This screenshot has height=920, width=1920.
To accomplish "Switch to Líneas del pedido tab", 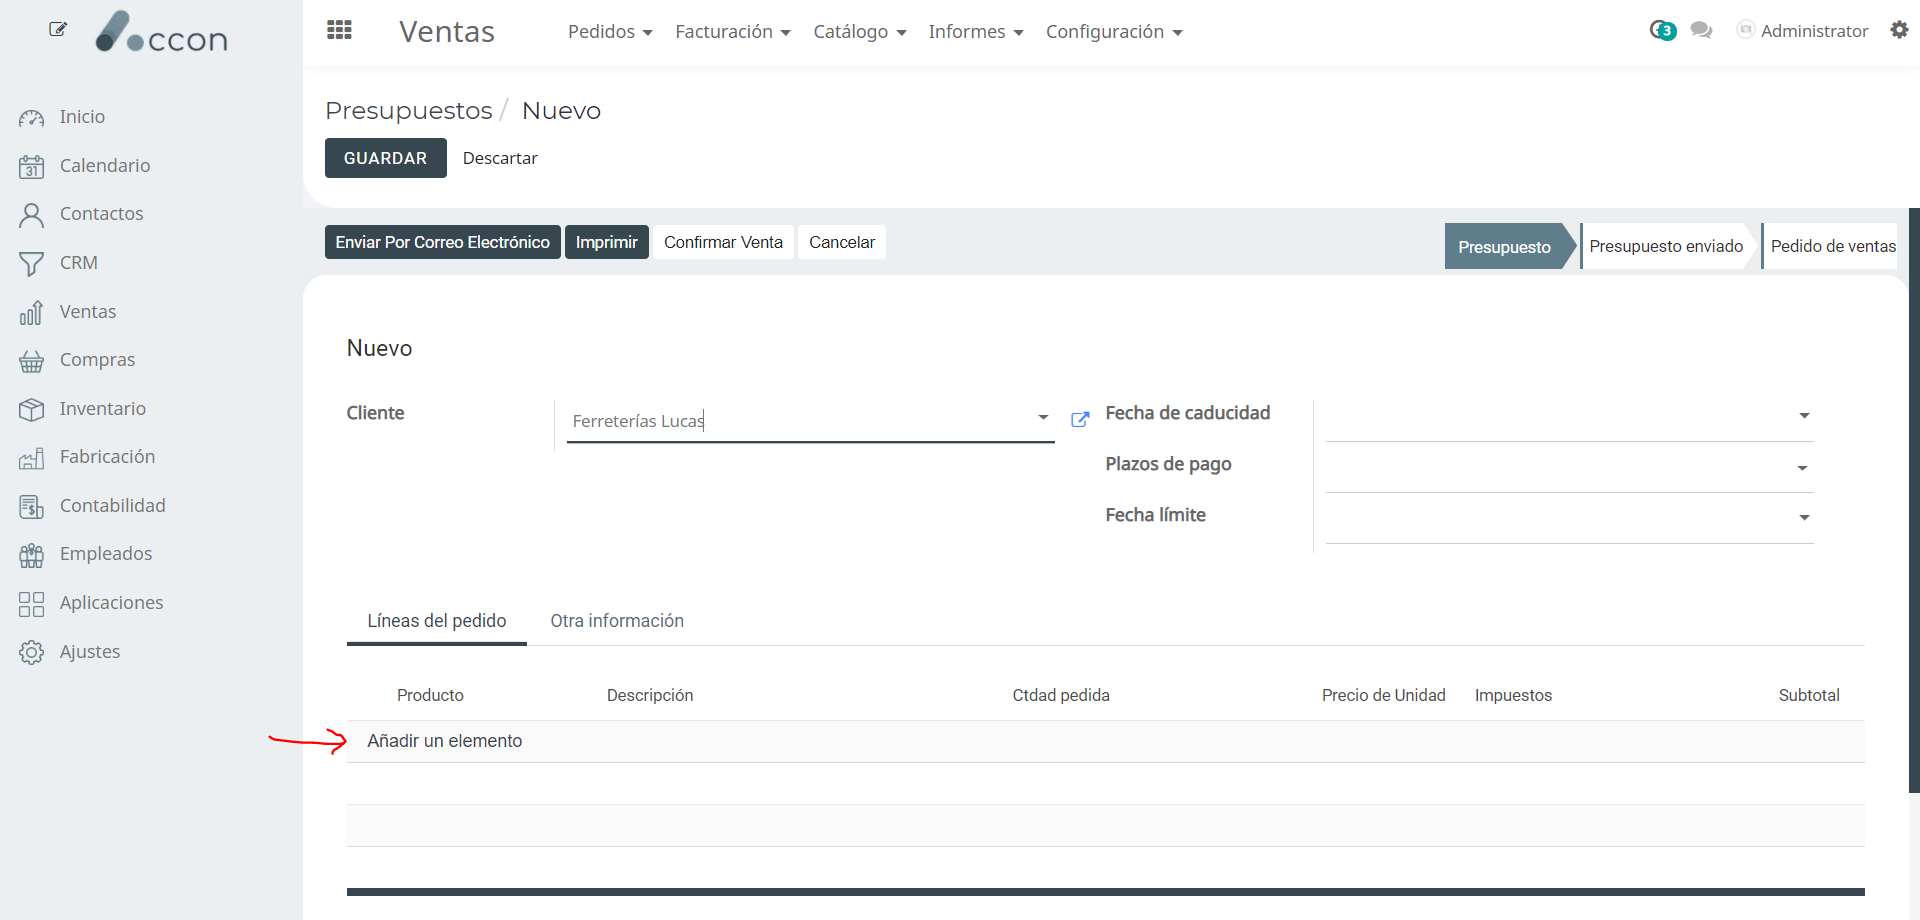I will pos(437,621).
